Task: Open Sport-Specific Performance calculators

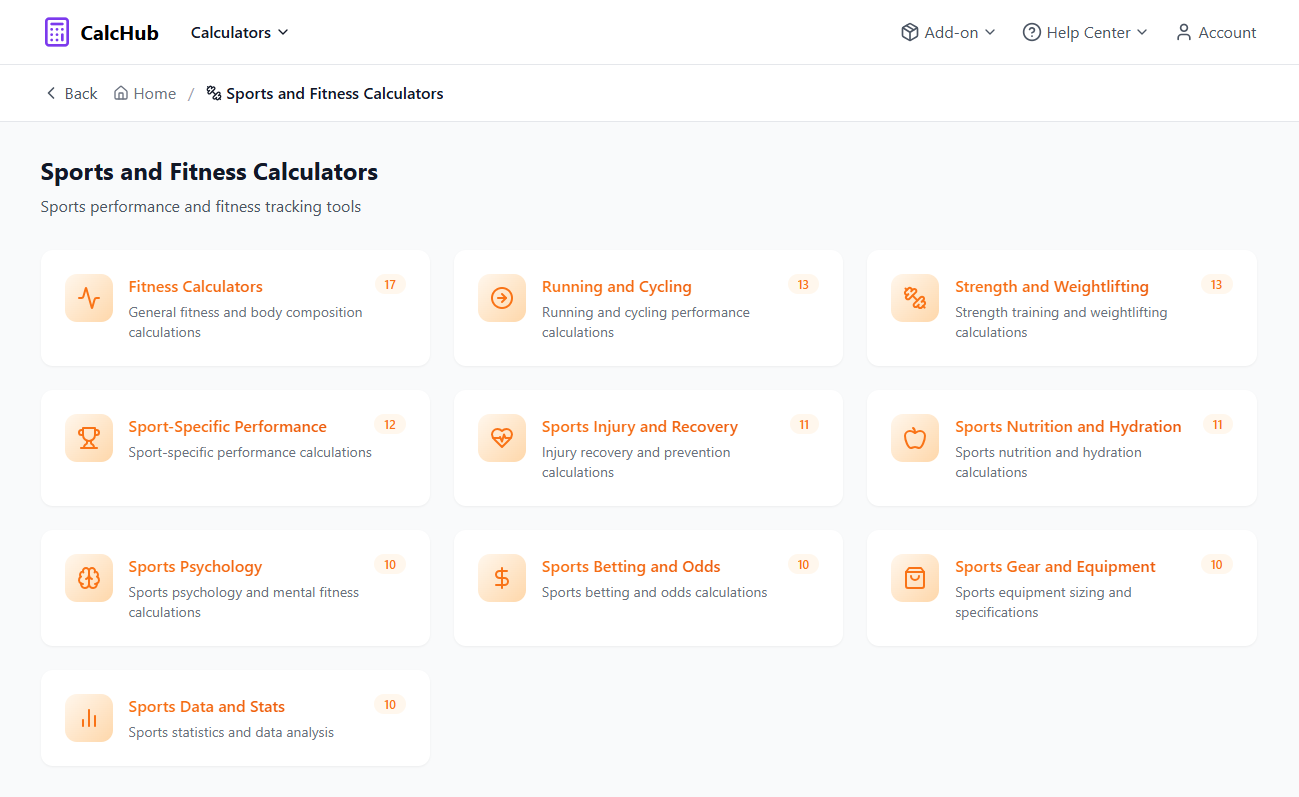Action: [236, 448]
